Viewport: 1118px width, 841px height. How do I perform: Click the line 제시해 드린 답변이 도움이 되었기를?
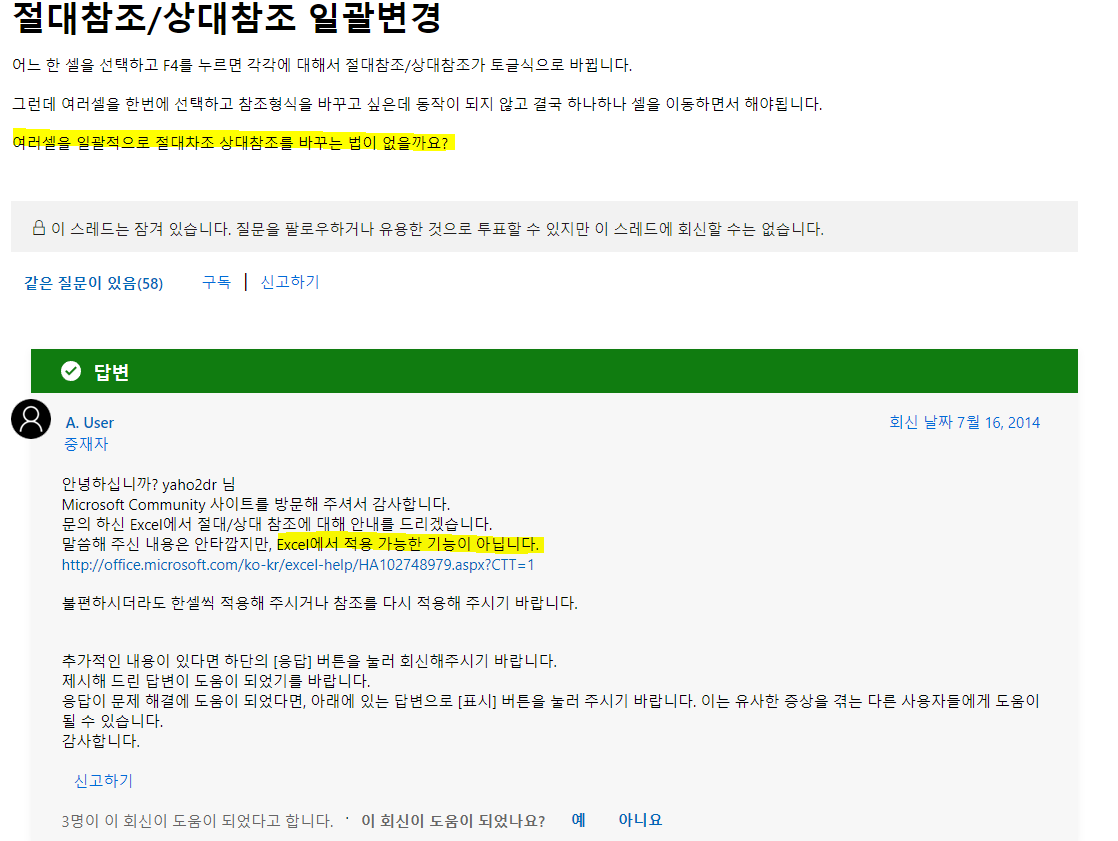[216, 681]
